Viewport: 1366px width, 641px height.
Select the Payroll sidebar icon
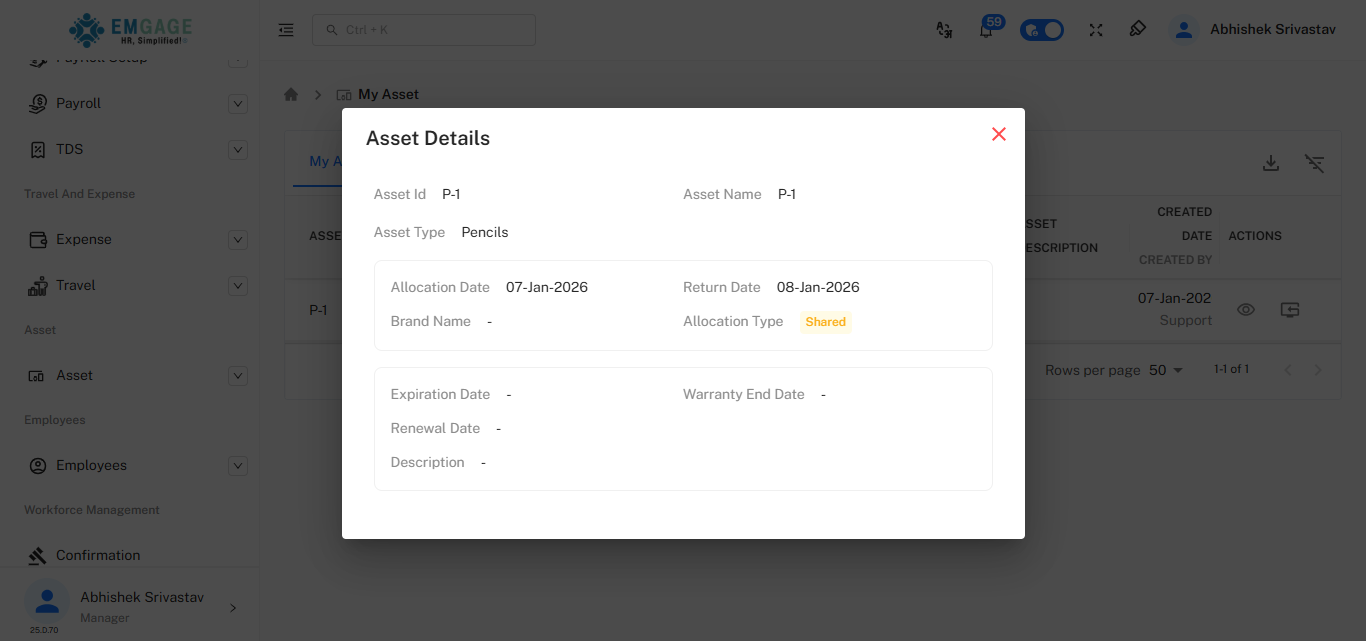[x=37, y=103]
